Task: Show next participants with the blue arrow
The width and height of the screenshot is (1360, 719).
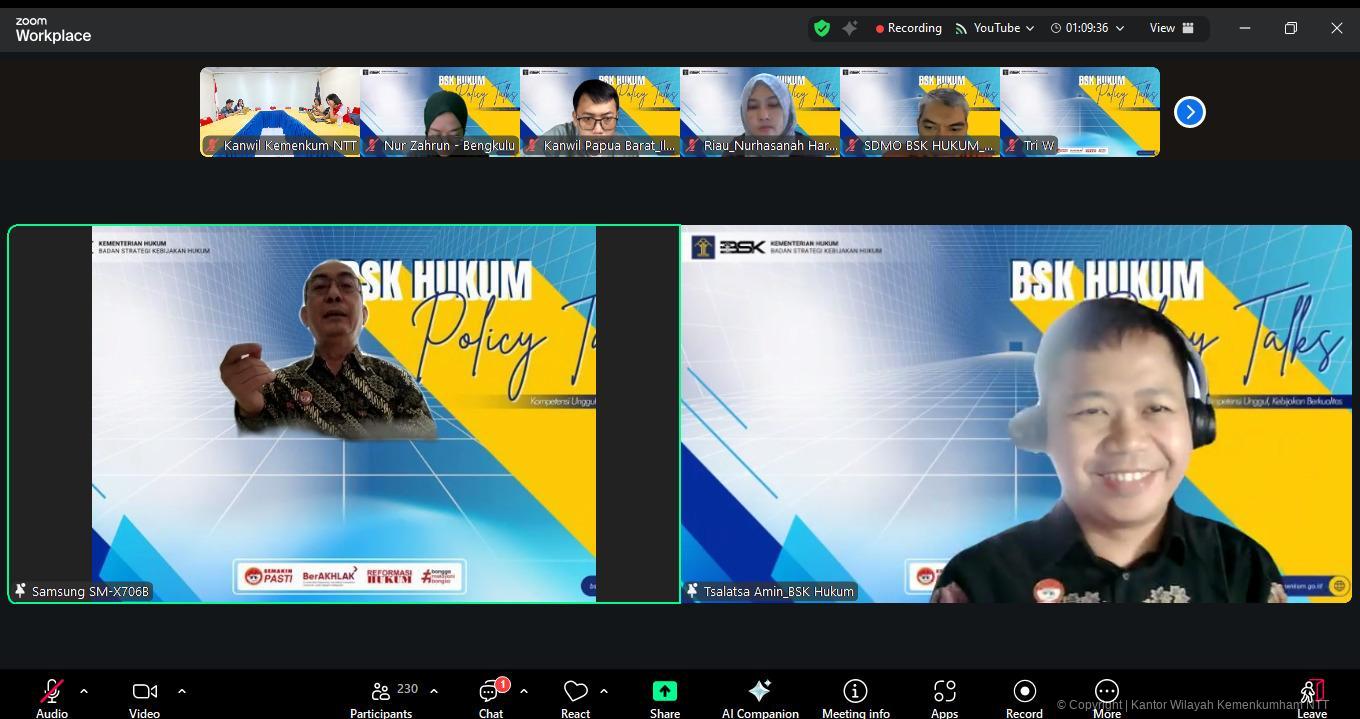Action: click(x=1189, y=112)
